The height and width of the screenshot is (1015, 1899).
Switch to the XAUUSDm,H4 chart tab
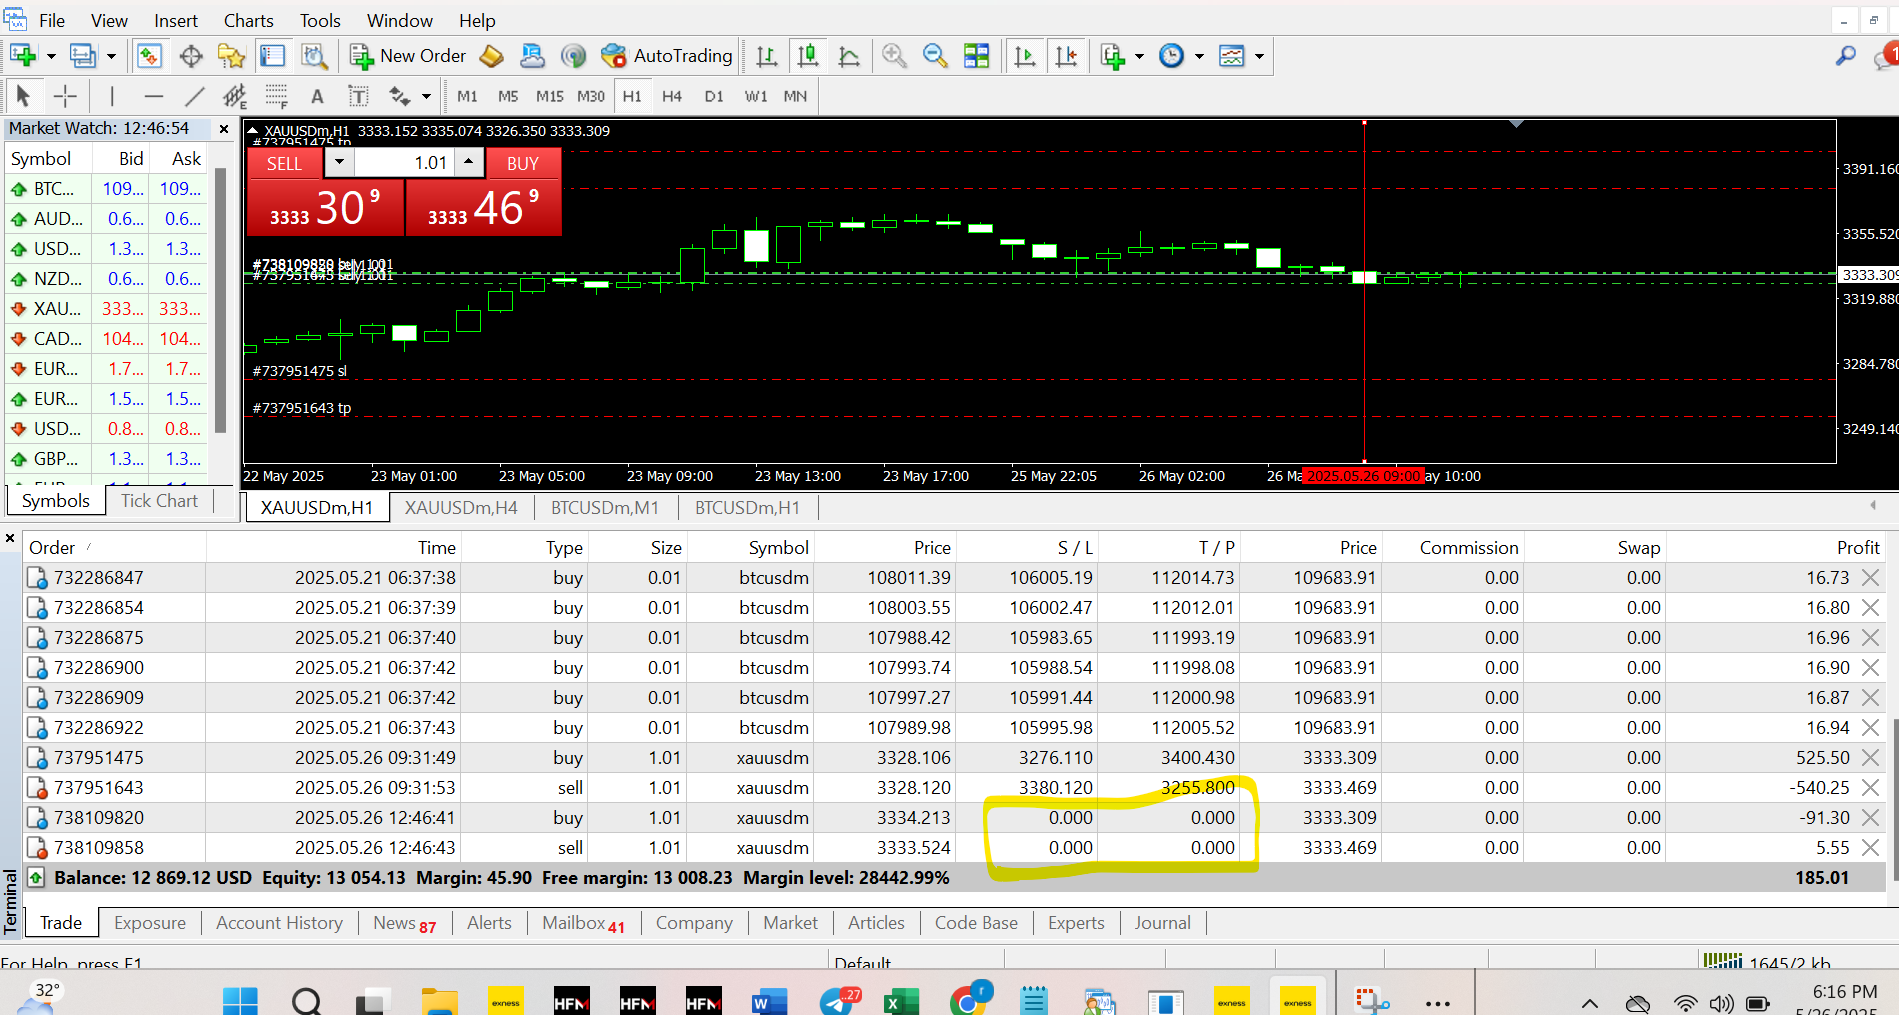[x=461, y=507]
